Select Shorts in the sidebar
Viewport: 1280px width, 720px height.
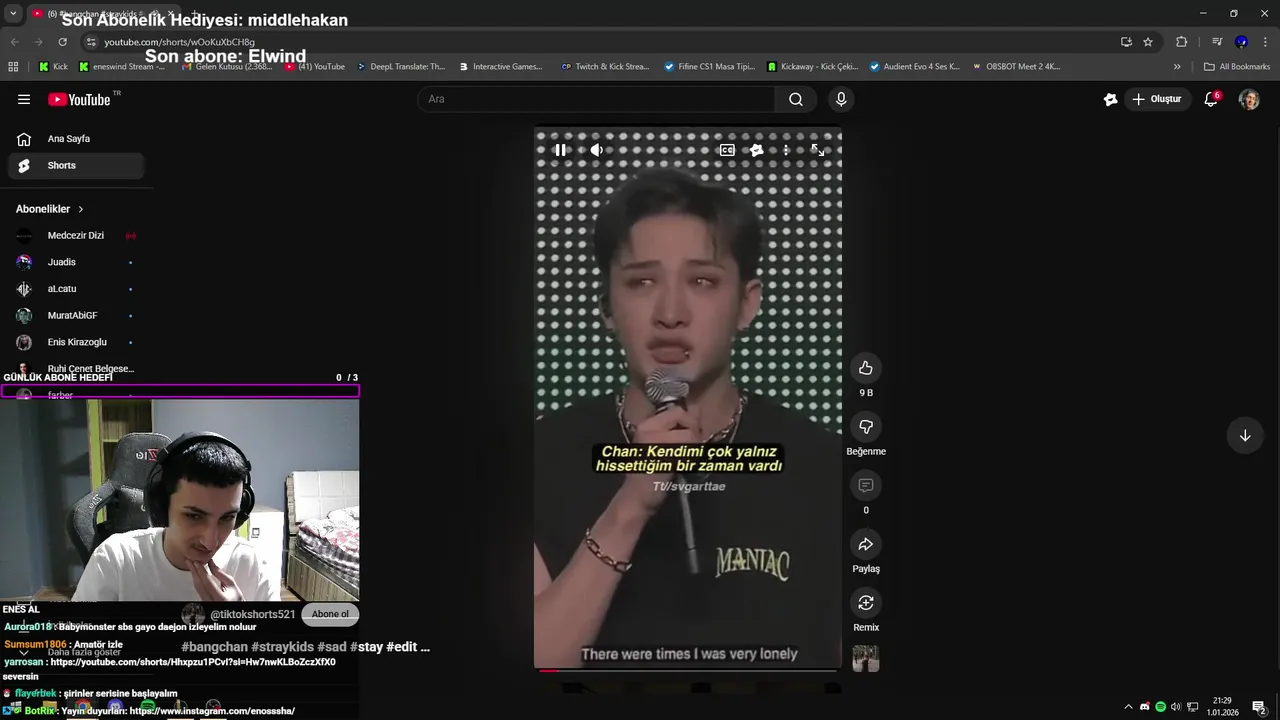[76, 166]
